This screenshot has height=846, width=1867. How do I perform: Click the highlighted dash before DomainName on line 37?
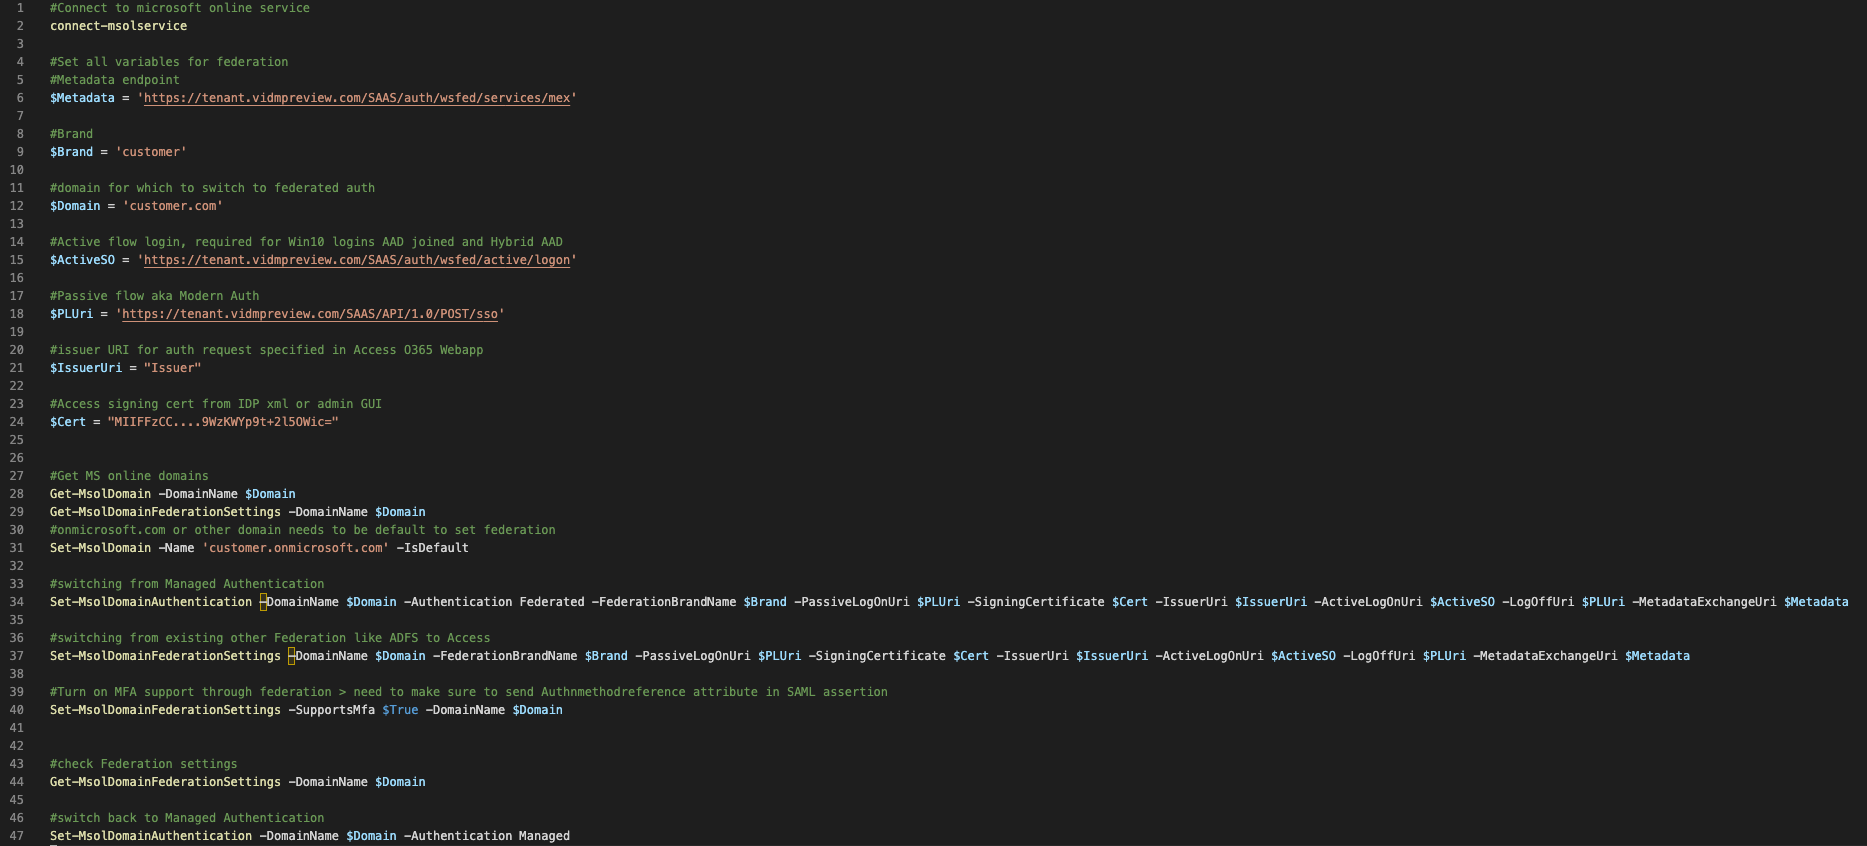(292, 656)
